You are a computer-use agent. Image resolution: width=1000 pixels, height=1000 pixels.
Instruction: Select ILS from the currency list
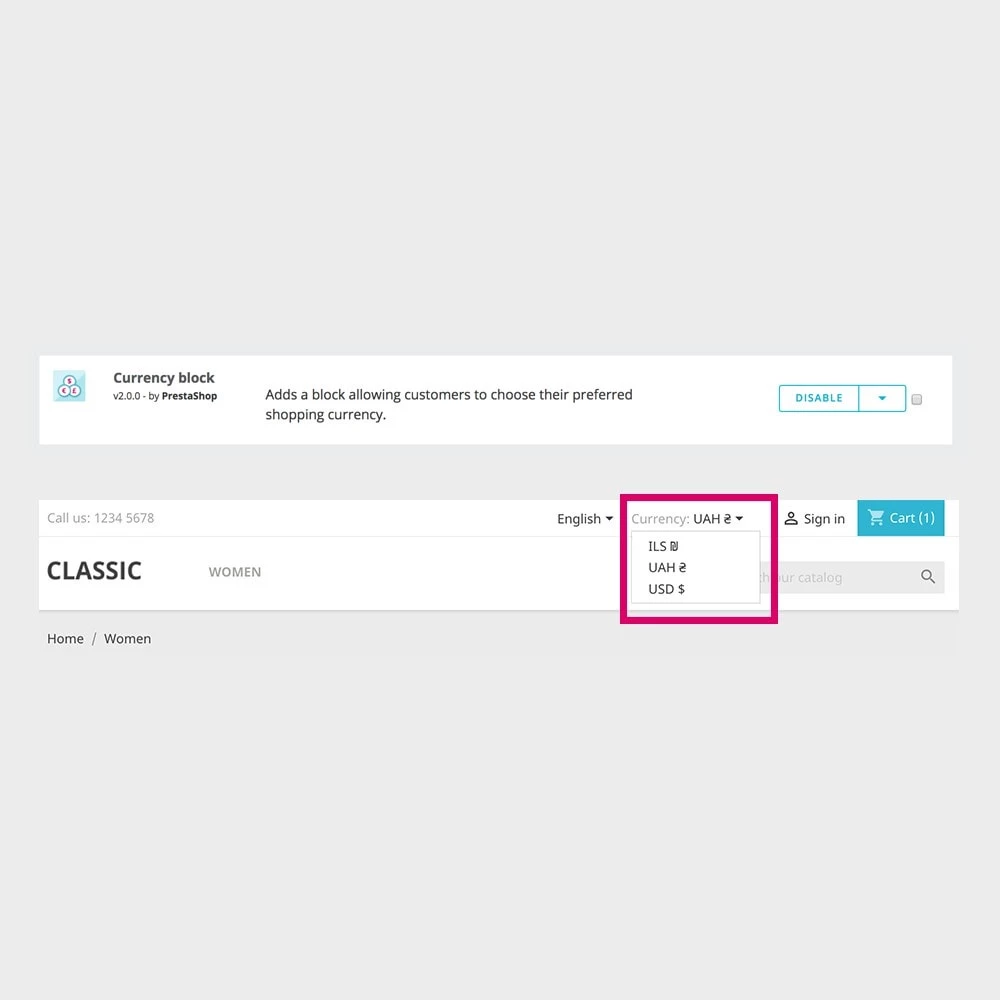point(663,547)
